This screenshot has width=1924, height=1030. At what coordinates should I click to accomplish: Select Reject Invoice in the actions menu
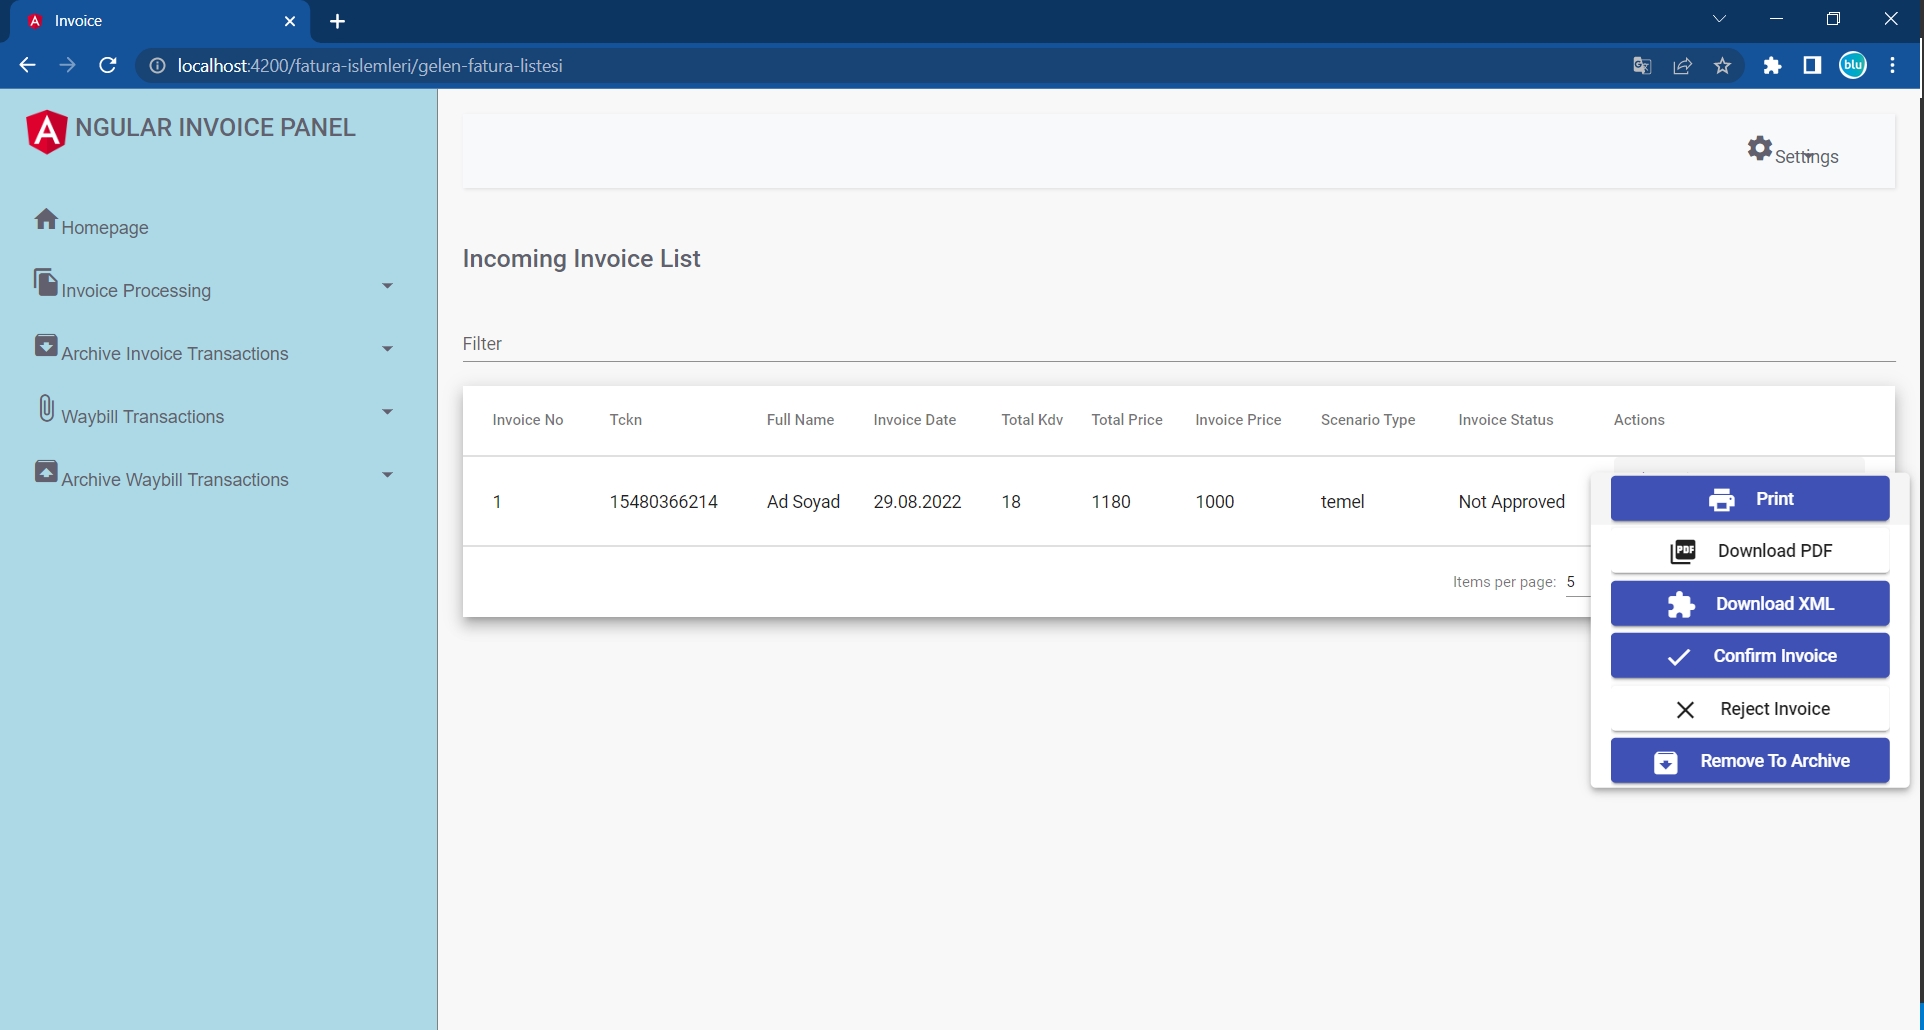click(x=1750, y=709)
